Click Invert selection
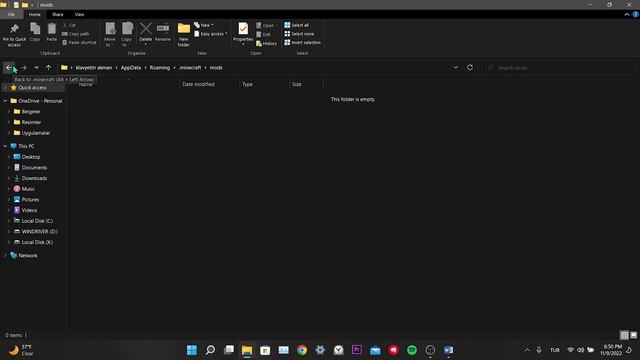640x360 pixels. coord(302,42)
